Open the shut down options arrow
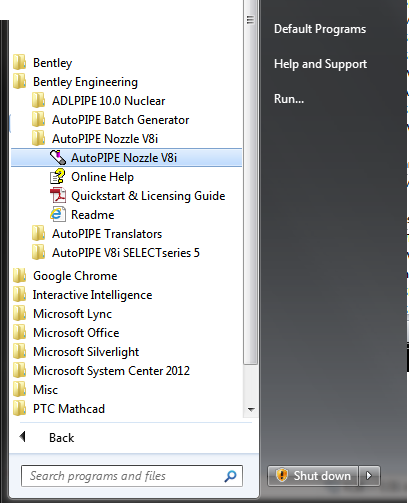 point(369,475)
